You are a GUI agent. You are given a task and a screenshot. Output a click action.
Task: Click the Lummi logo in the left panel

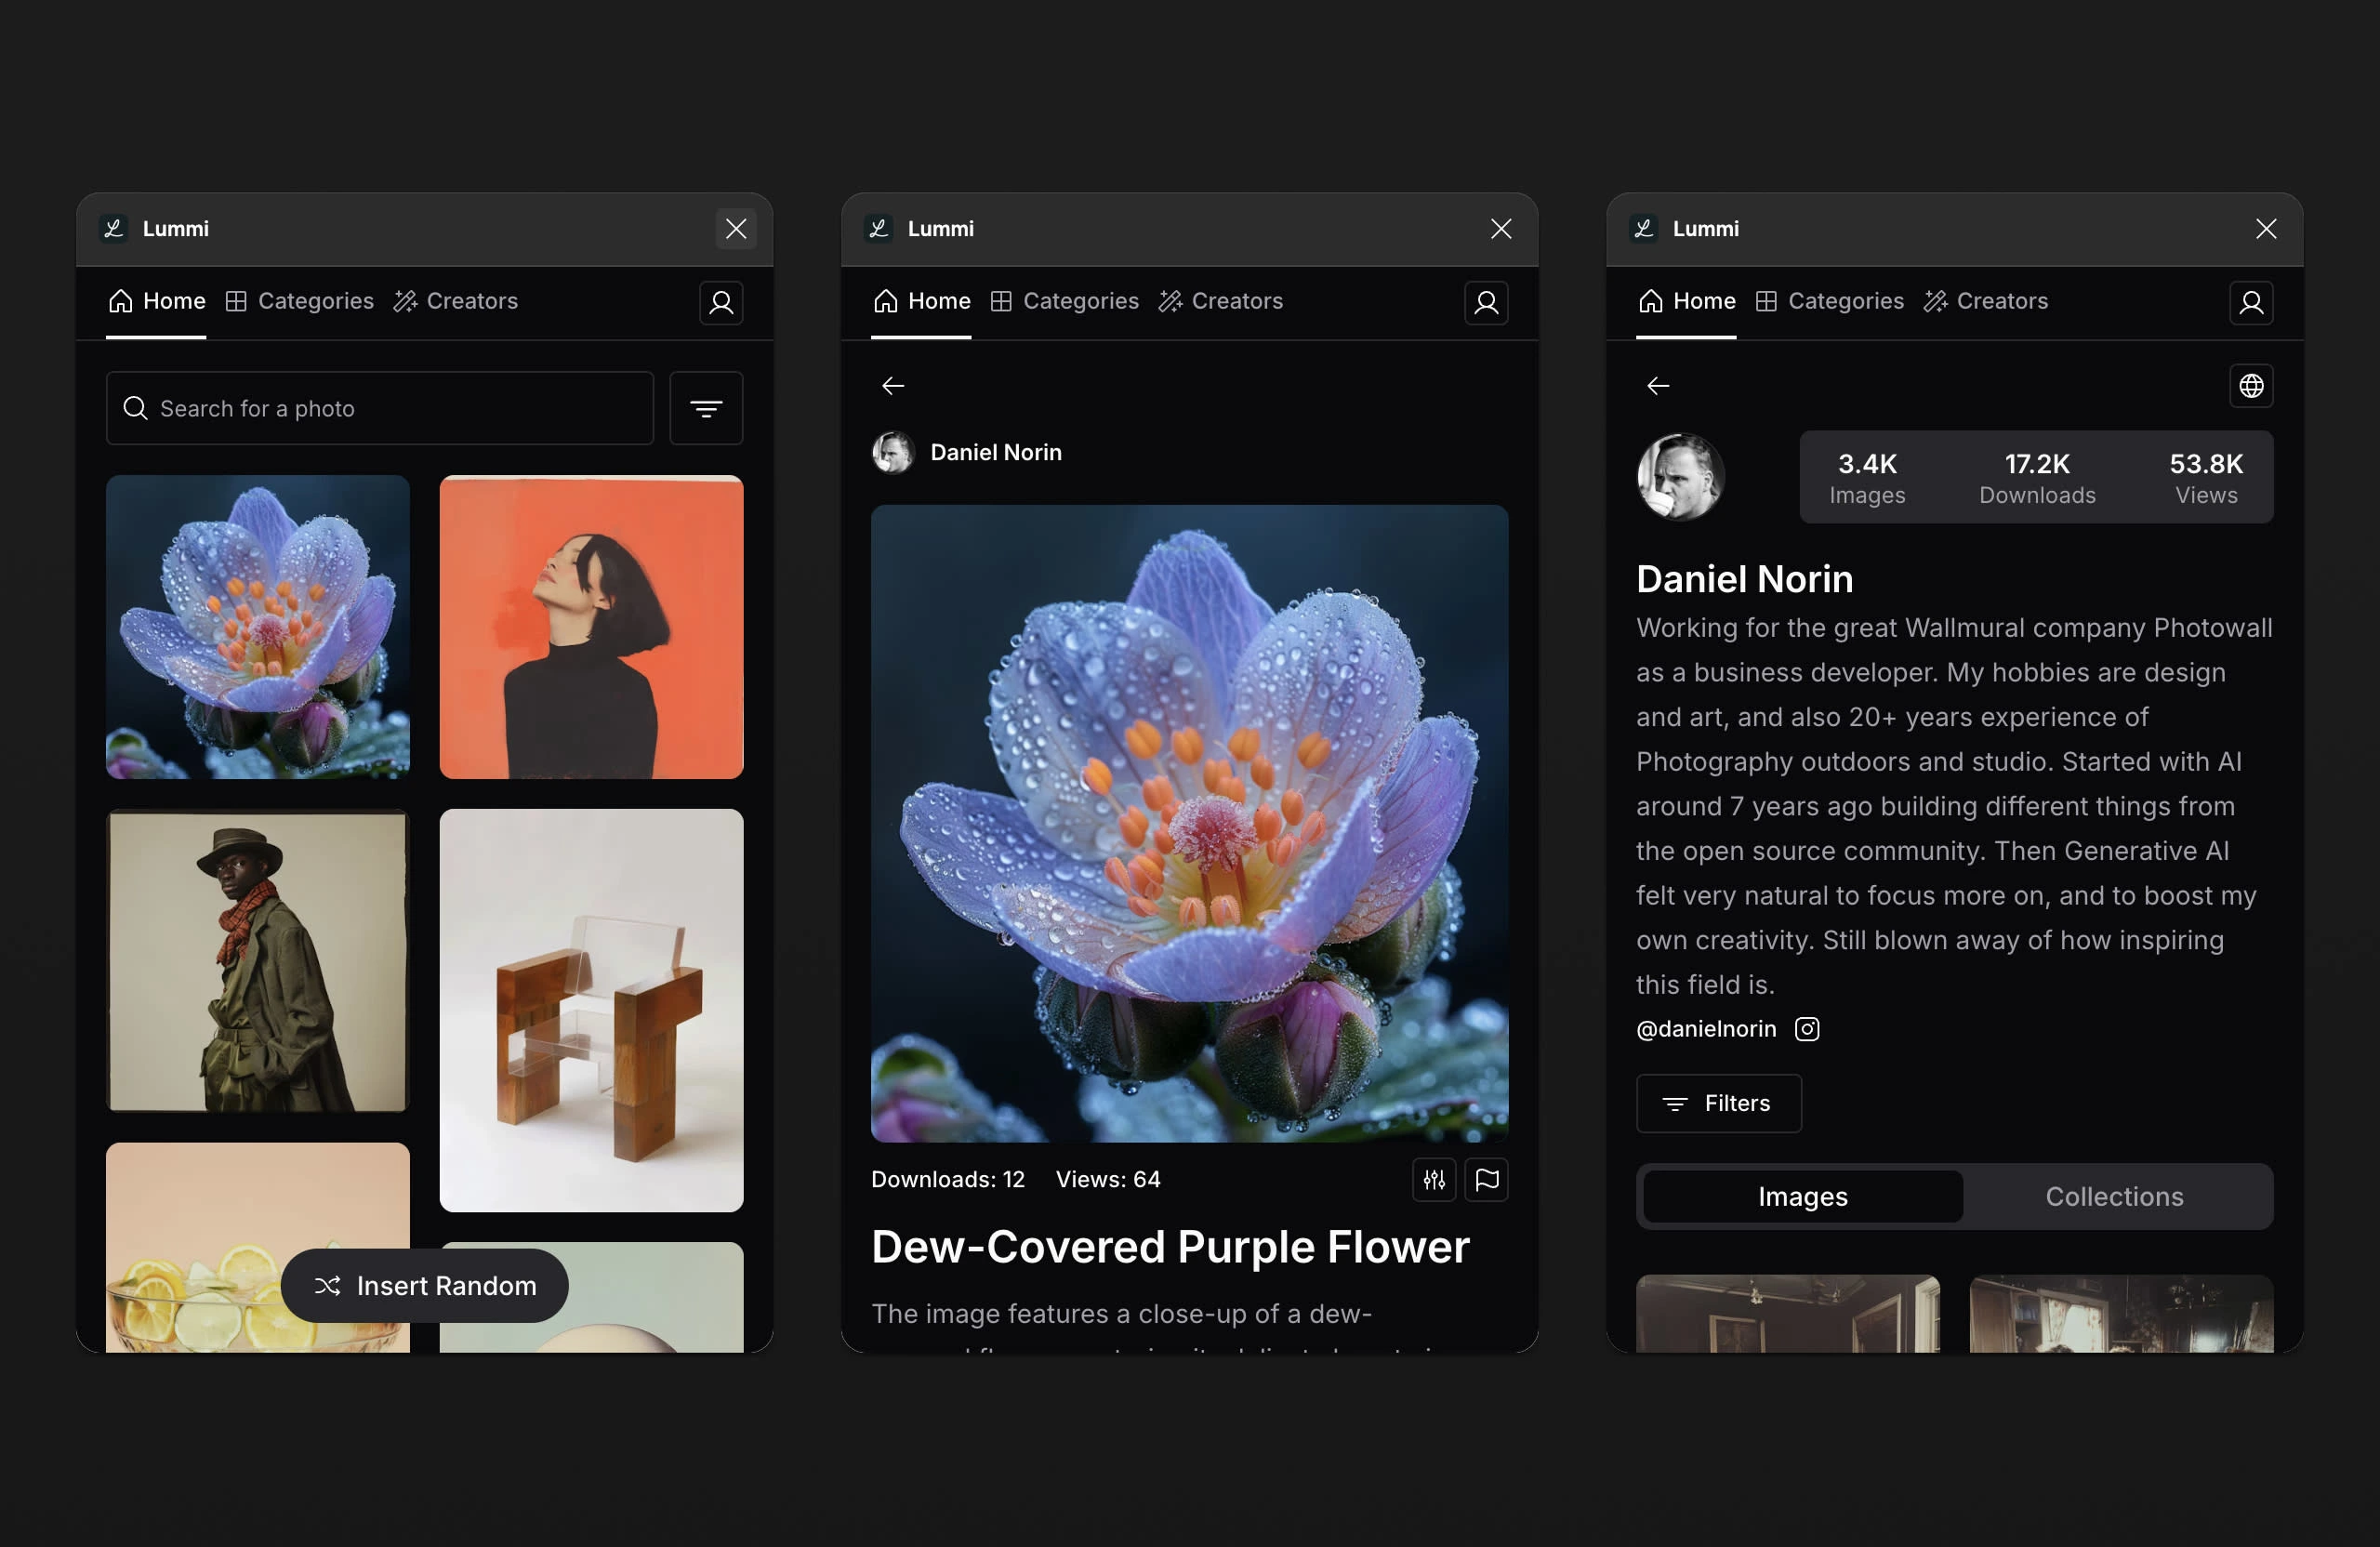(x=114, y=229)
